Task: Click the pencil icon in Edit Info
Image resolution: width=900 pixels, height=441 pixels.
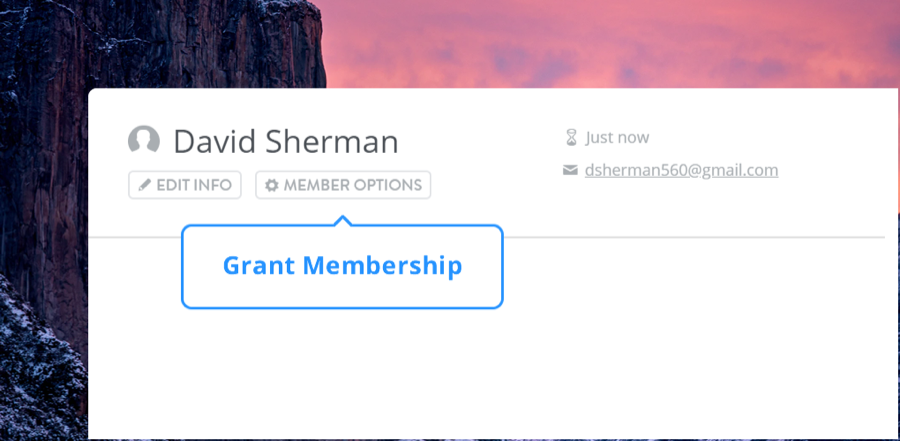Action: [x=144, y=186]
